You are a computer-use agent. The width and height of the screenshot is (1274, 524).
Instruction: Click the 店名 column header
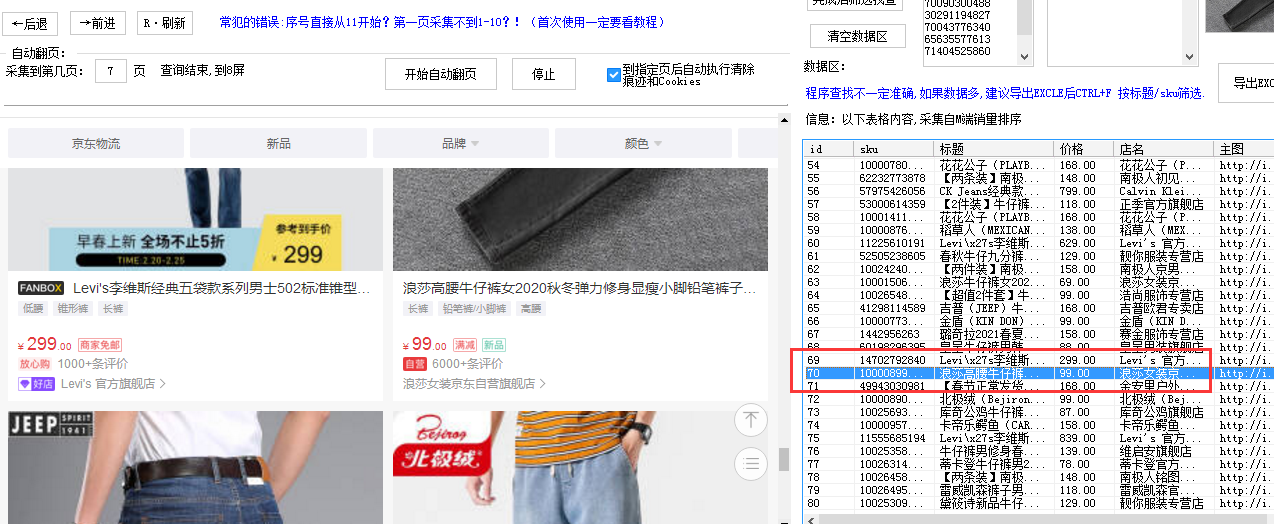point(1164,148)
